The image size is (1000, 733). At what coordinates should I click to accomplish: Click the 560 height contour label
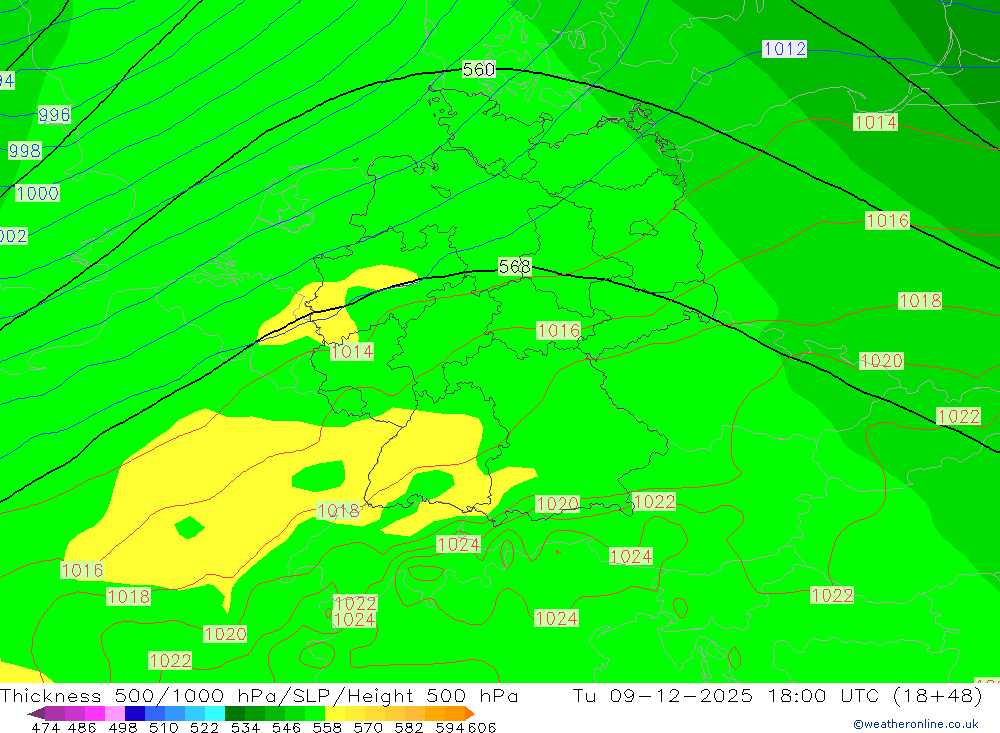click(478, 69)
